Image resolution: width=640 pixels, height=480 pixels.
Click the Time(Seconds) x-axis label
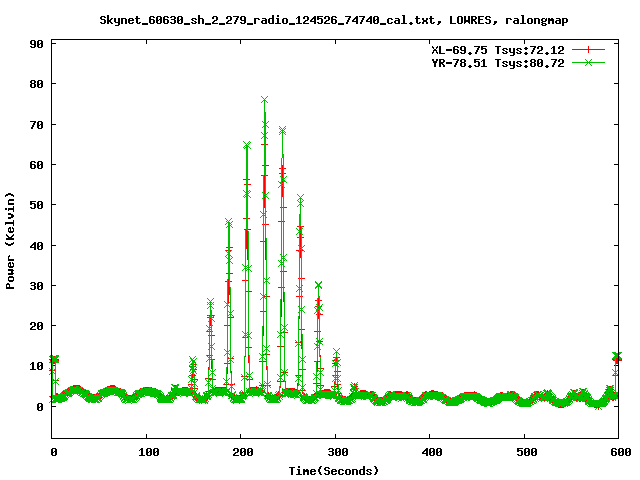click(x=335, y=470)
